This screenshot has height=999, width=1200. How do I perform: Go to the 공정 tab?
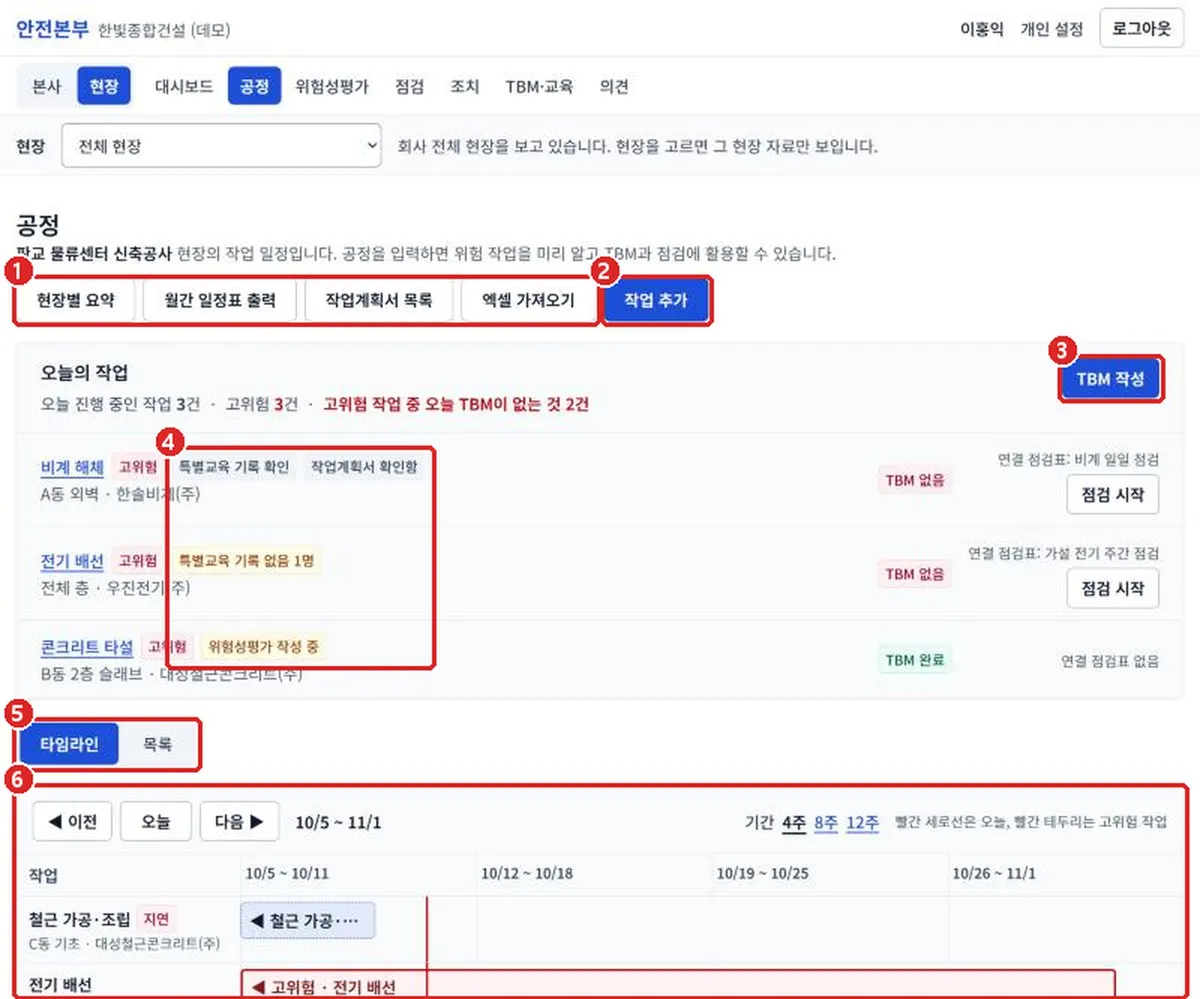(x=254, y=87)
